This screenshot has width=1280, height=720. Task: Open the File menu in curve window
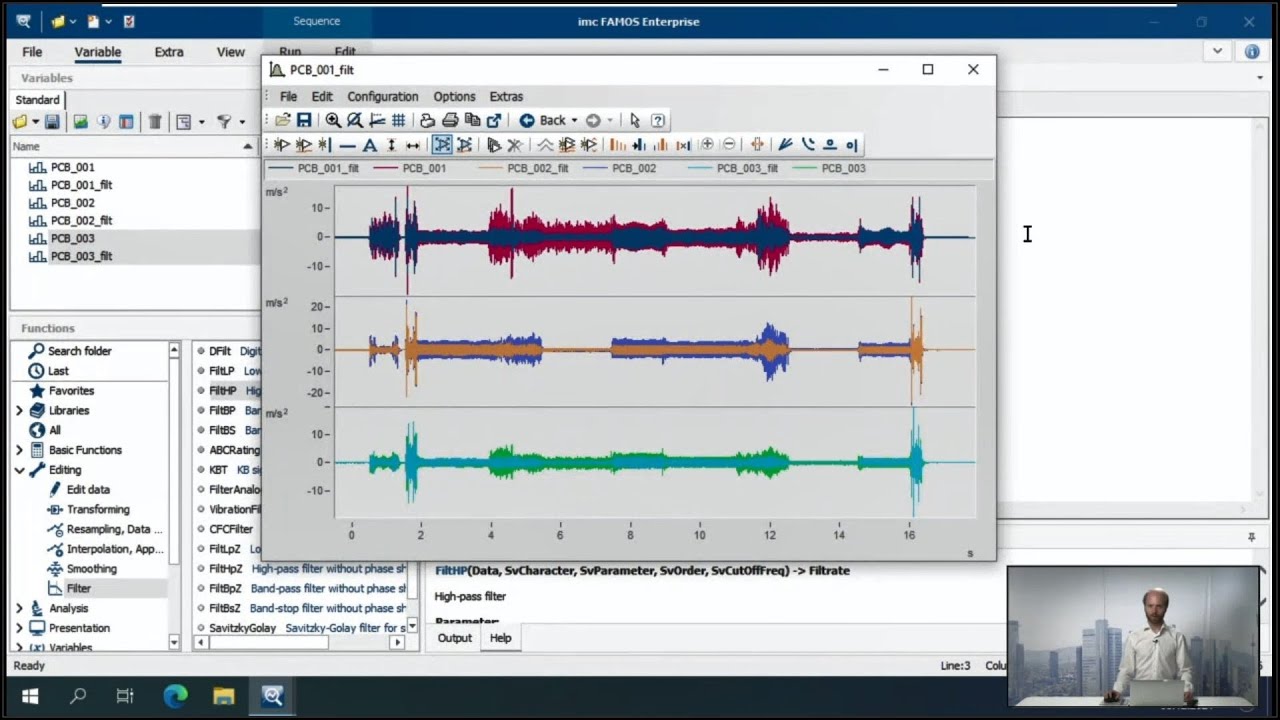pos(288,97)
